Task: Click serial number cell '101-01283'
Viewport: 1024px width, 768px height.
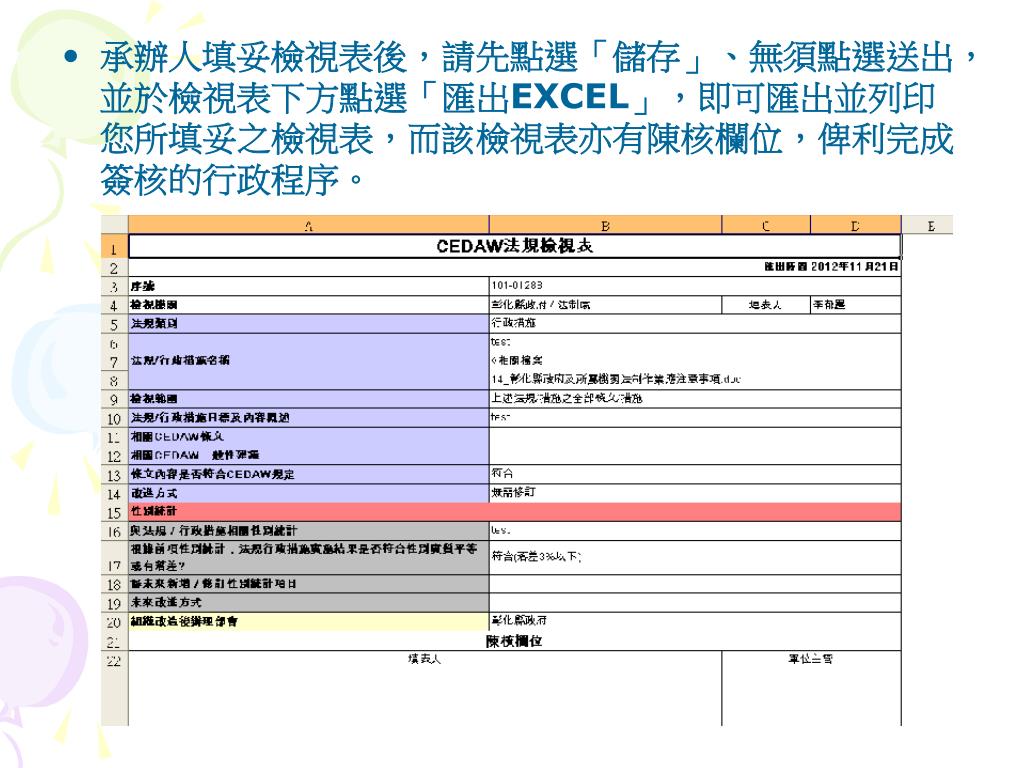Action: [x=695, y=286]
